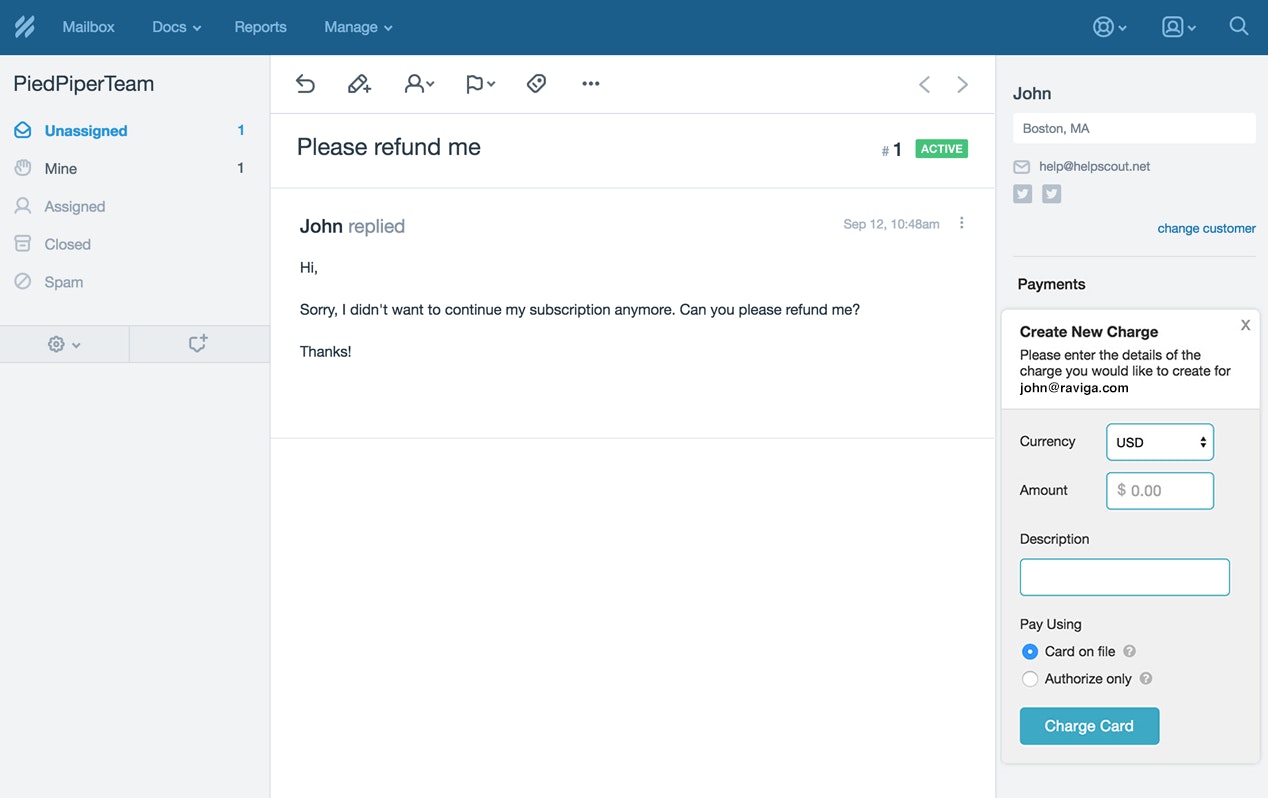Click the envelope email icon

point(1022,167)
